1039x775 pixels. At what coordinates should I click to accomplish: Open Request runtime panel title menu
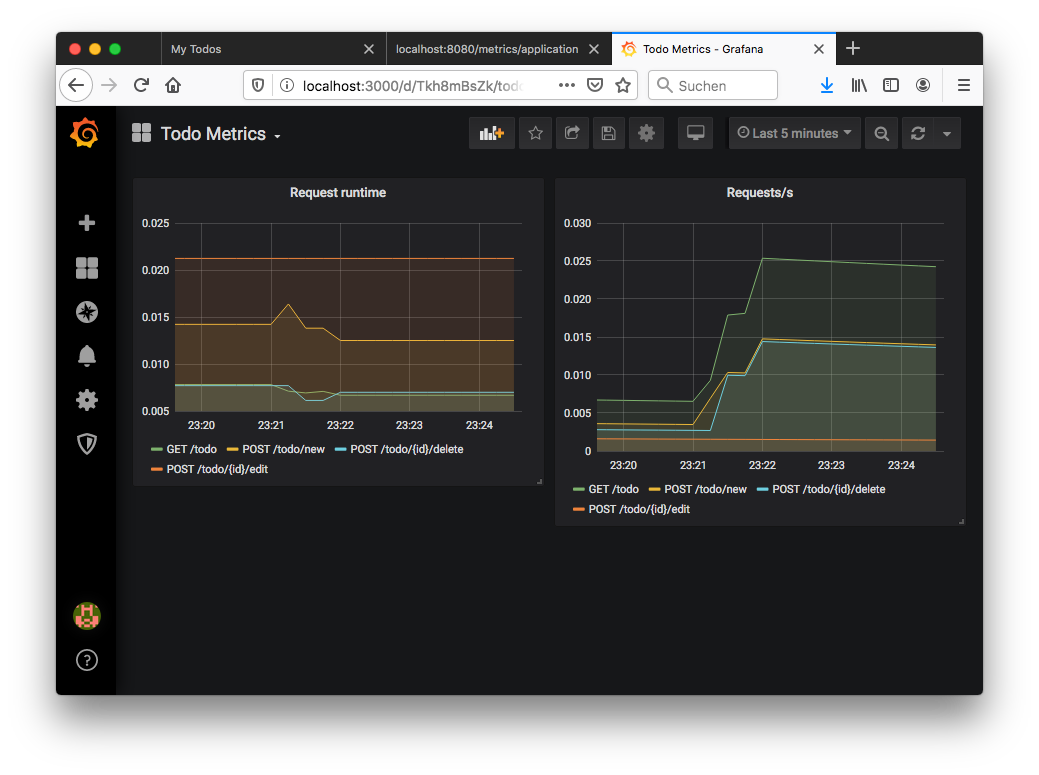pyautogui.click(x=338, y=193)
